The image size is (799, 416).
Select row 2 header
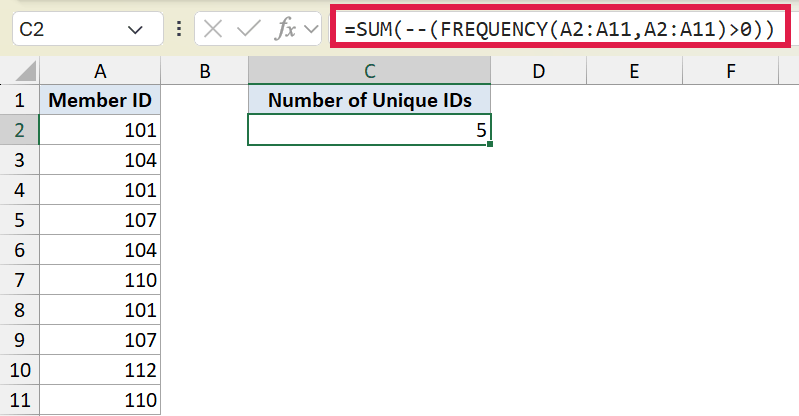point(19,130)
